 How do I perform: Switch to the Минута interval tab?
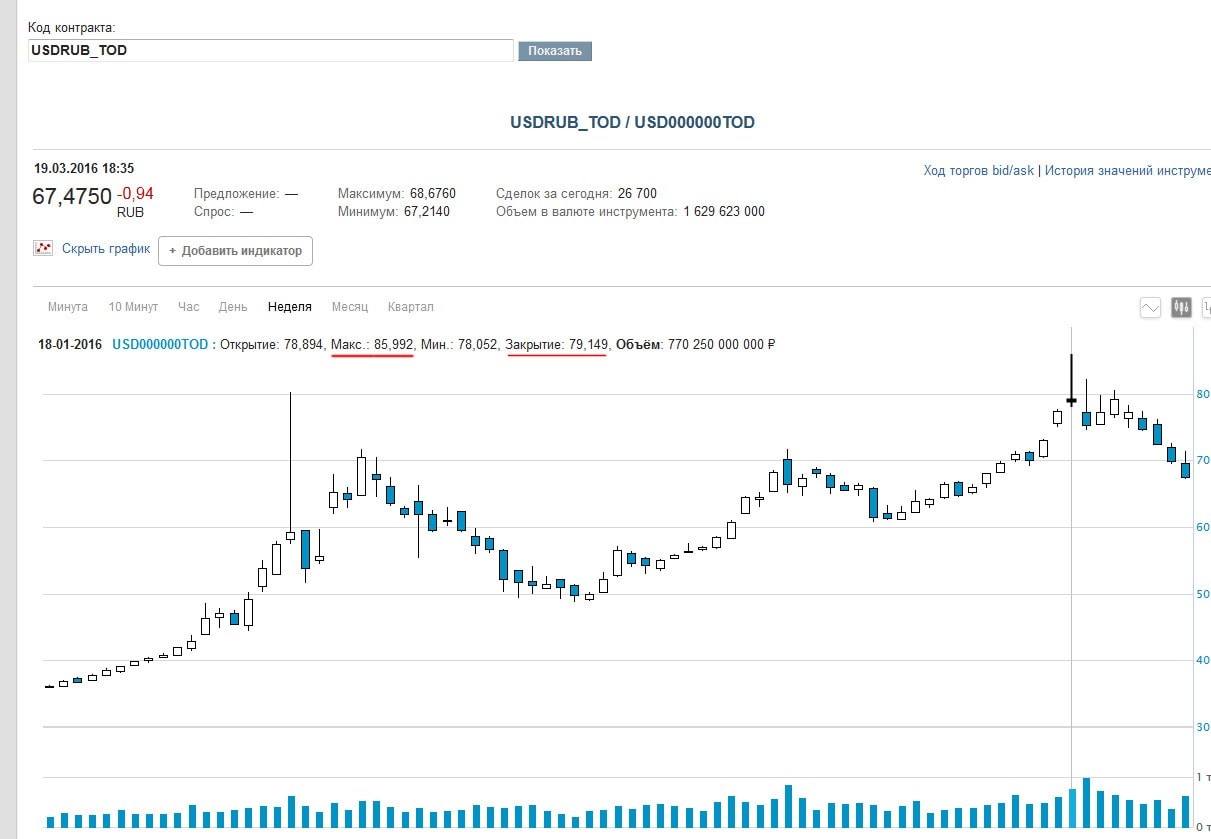68,307
